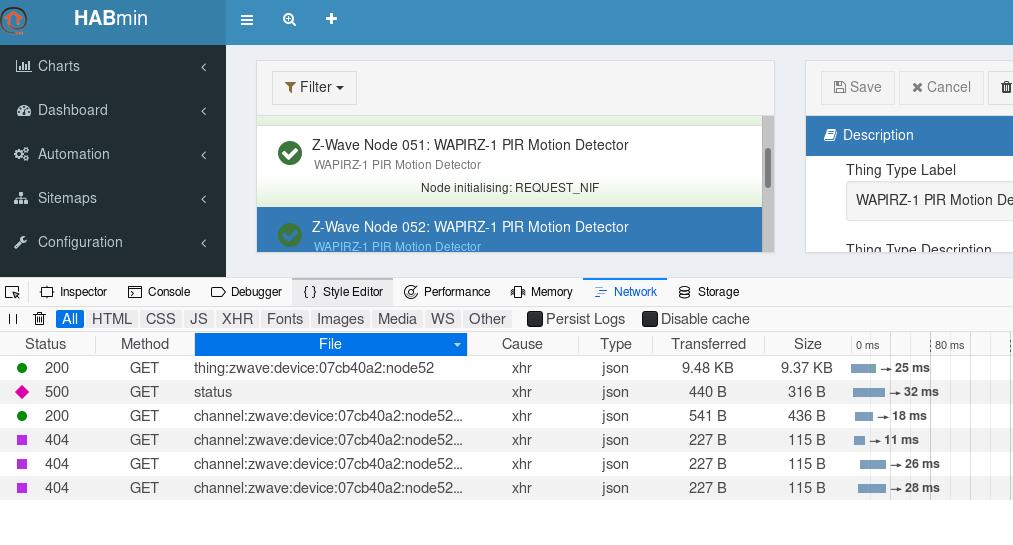Toggle the XHR network filter

237,319
